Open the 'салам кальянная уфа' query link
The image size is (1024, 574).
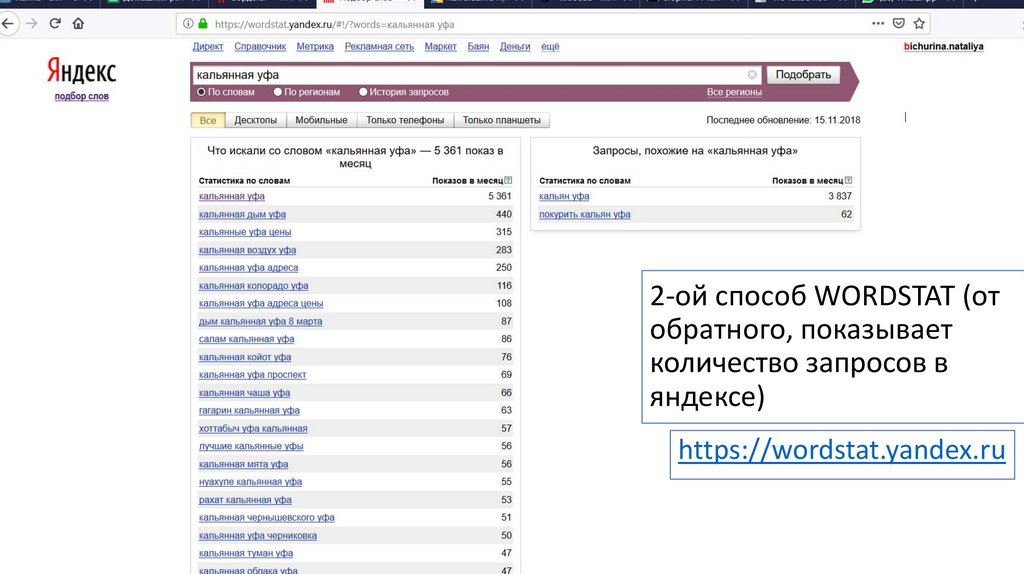coord(246,339)
